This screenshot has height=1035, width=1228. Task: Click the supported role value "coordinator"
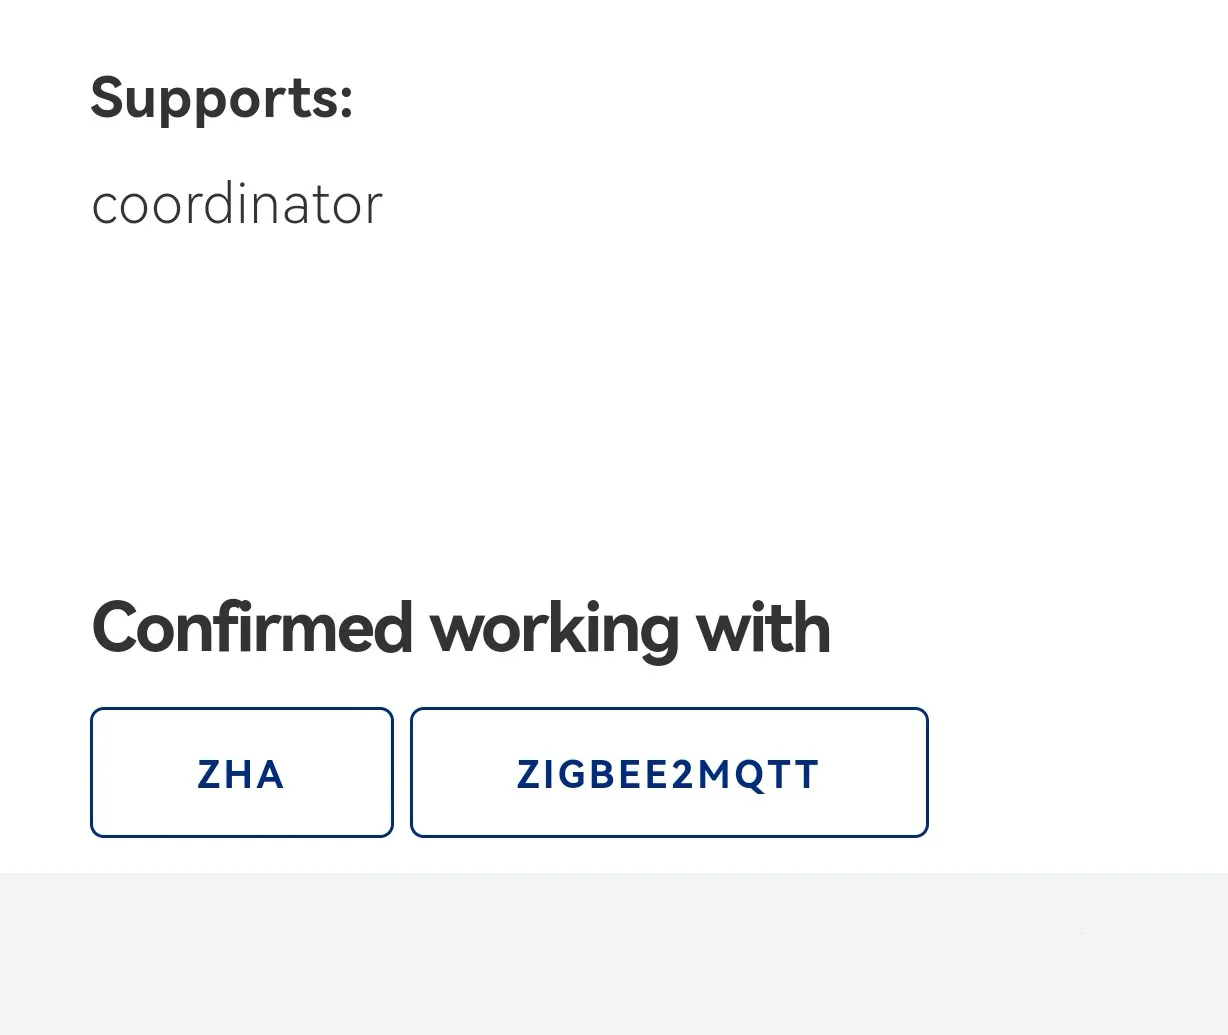coord(237,204)
